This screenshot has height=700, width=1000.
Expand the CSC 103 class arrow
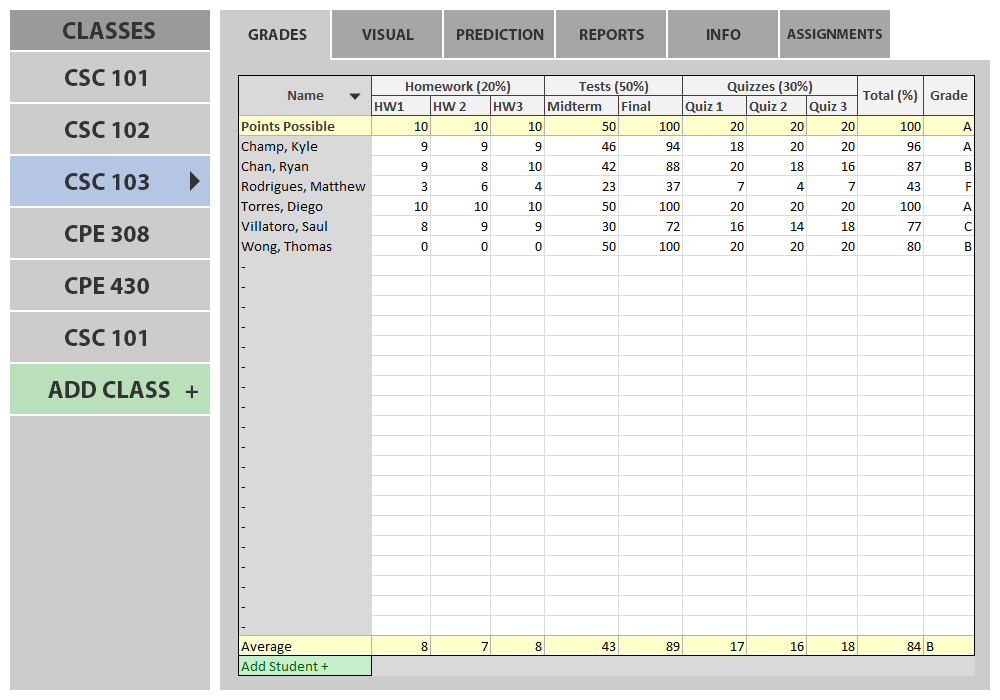pos(195,181)
